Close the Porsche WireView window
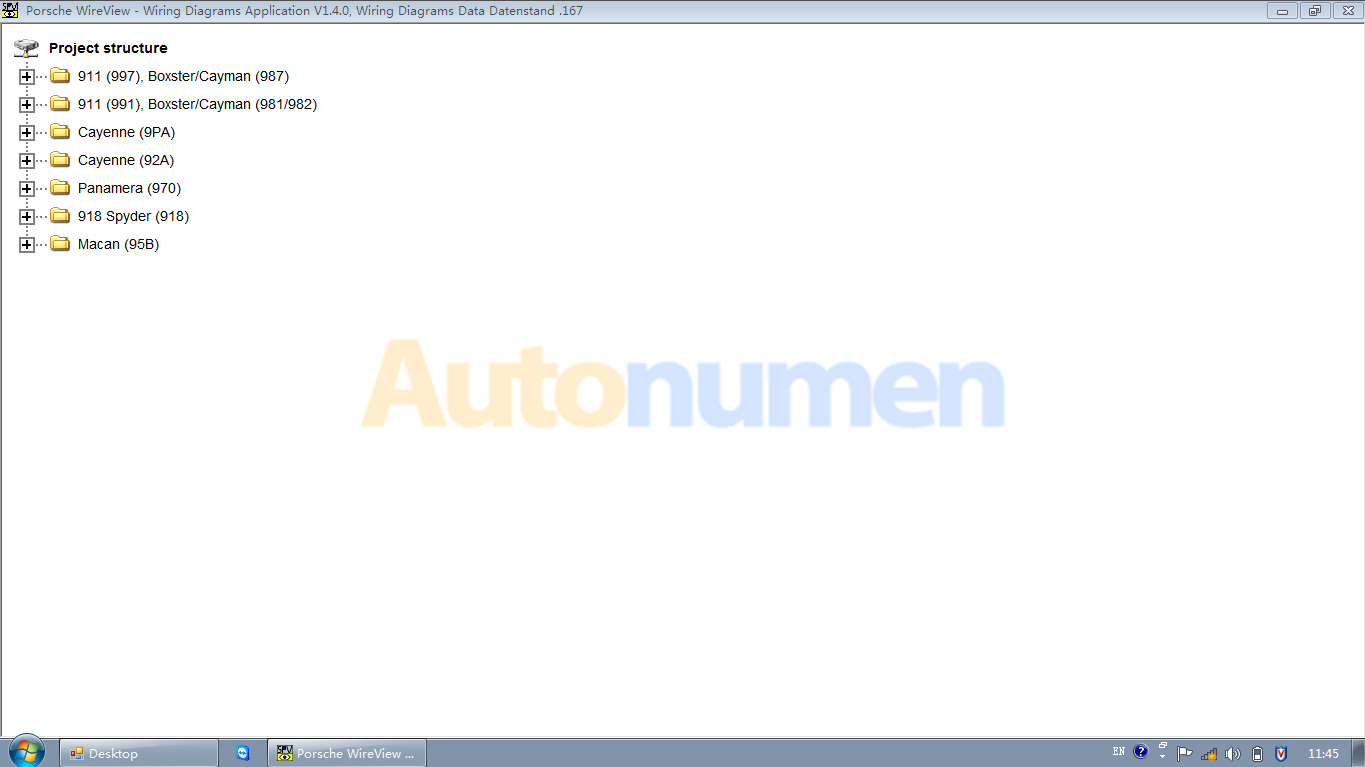The height and width of the screenshot is (767, 1365). 1347,11
